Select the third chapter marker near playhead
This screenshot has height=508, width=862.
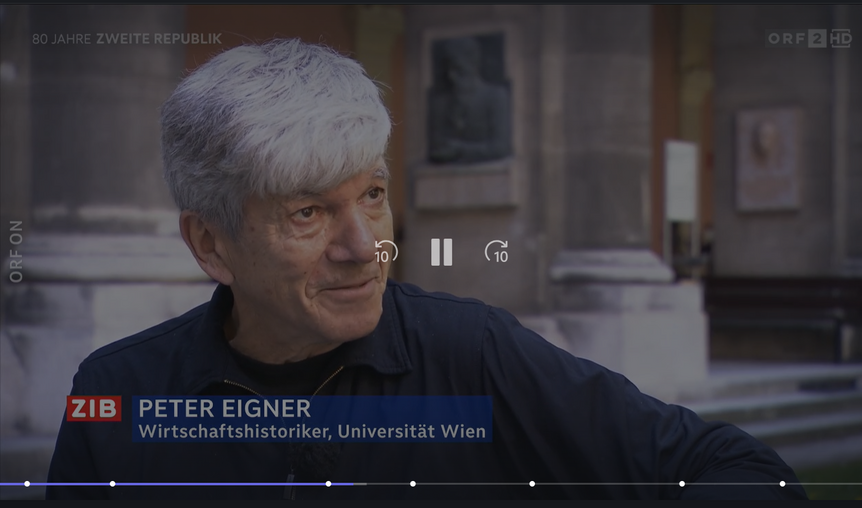(328, 484)
